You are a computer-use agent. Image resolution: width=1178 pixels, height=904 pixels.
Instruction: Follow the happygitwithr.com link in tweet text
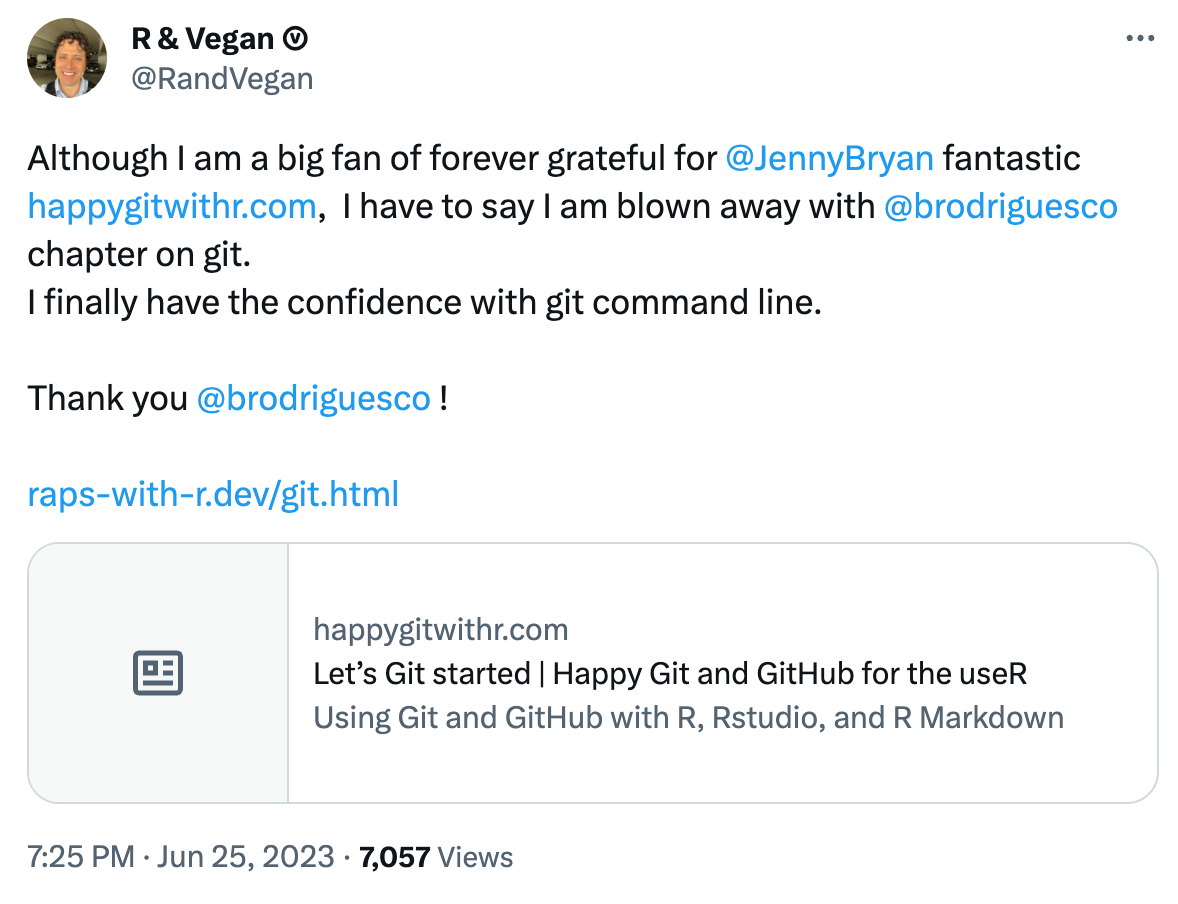tap(172, 206)
